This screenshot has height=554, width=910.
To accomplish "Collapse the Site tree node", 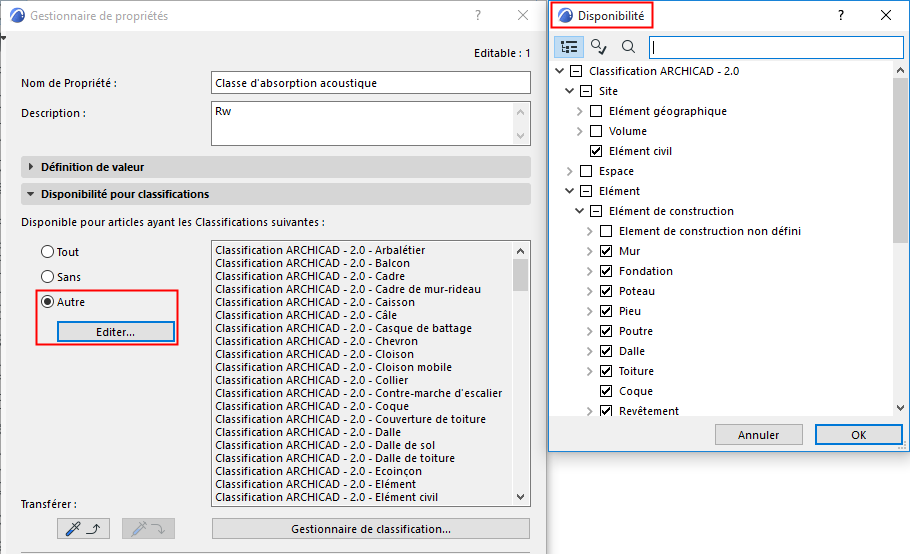I will tap(570, 91).
